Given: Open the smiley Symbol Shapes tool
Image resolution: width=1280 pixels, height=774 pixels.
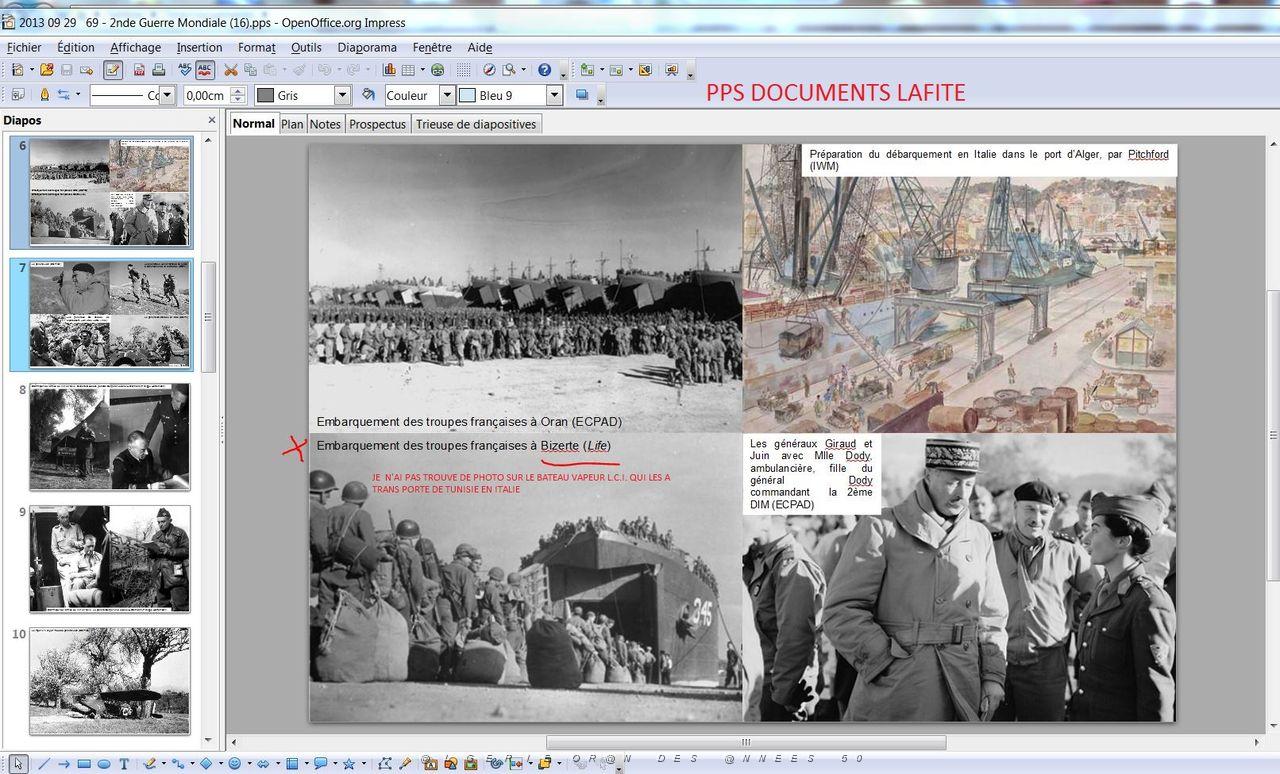Looking at the screenshot, I should [x=234, y=764].
